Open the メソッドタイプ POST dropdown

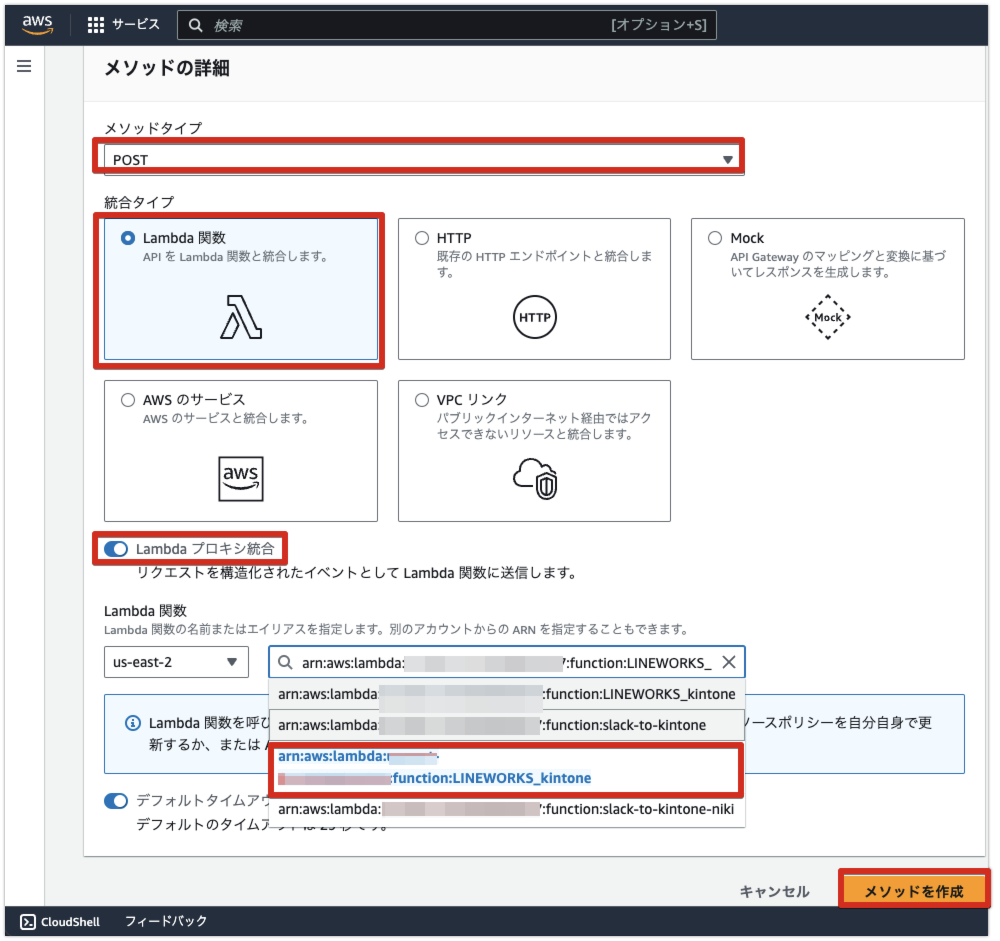pos(420,159)
